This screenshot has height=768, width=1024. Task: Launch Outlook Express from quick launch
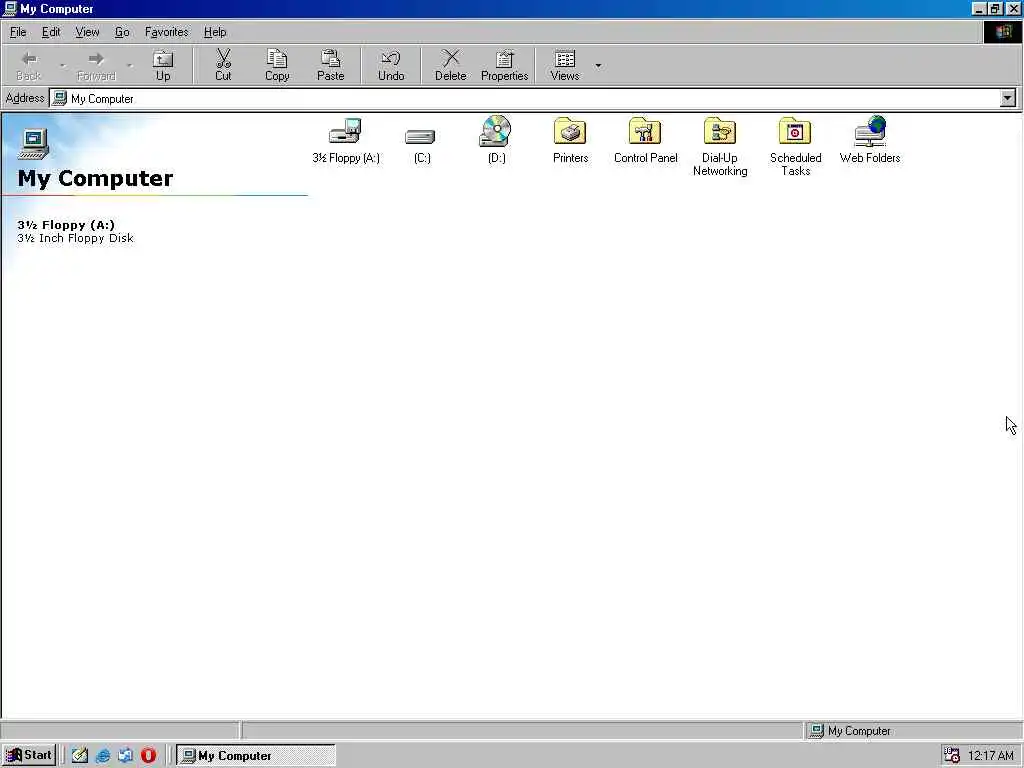point(125,756)
